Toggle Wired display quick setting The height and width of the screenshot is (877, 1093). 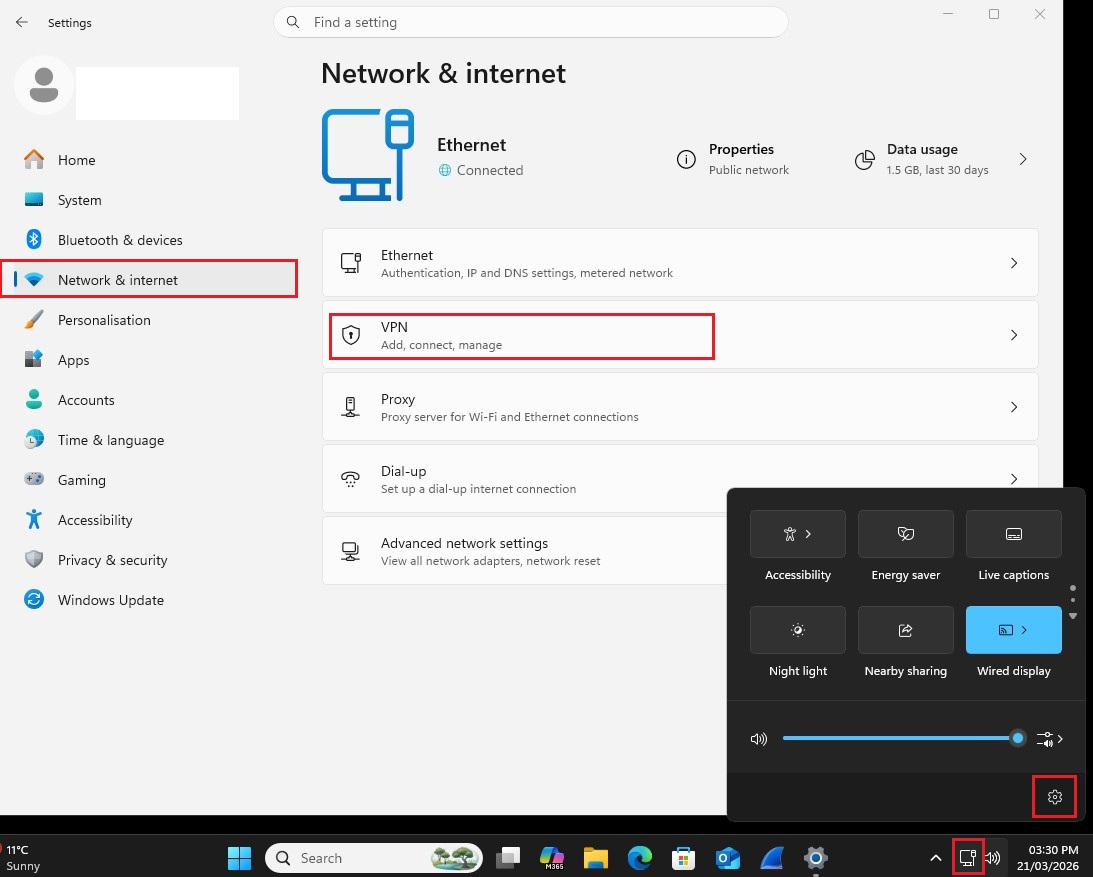tap(1014, 630)
